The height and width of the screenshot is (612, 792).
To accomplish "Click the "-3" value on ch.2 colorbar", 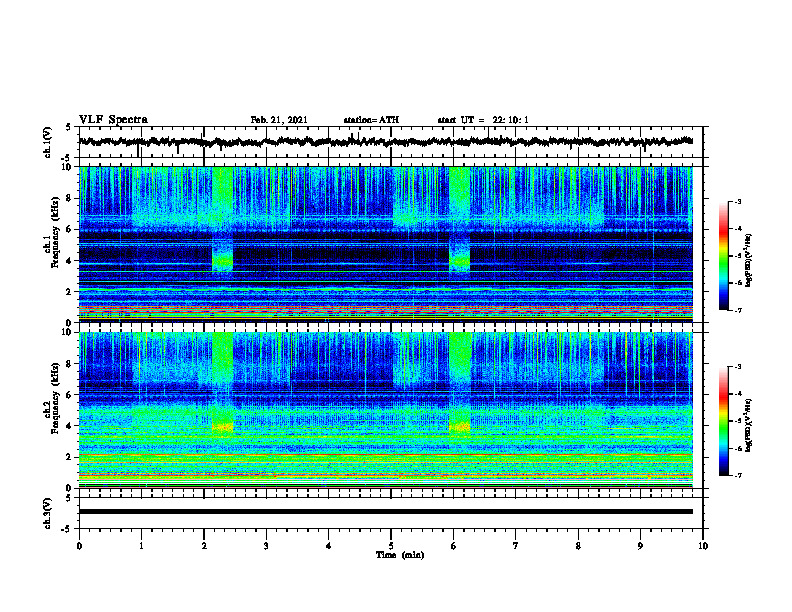I will [x=737, y=367].
